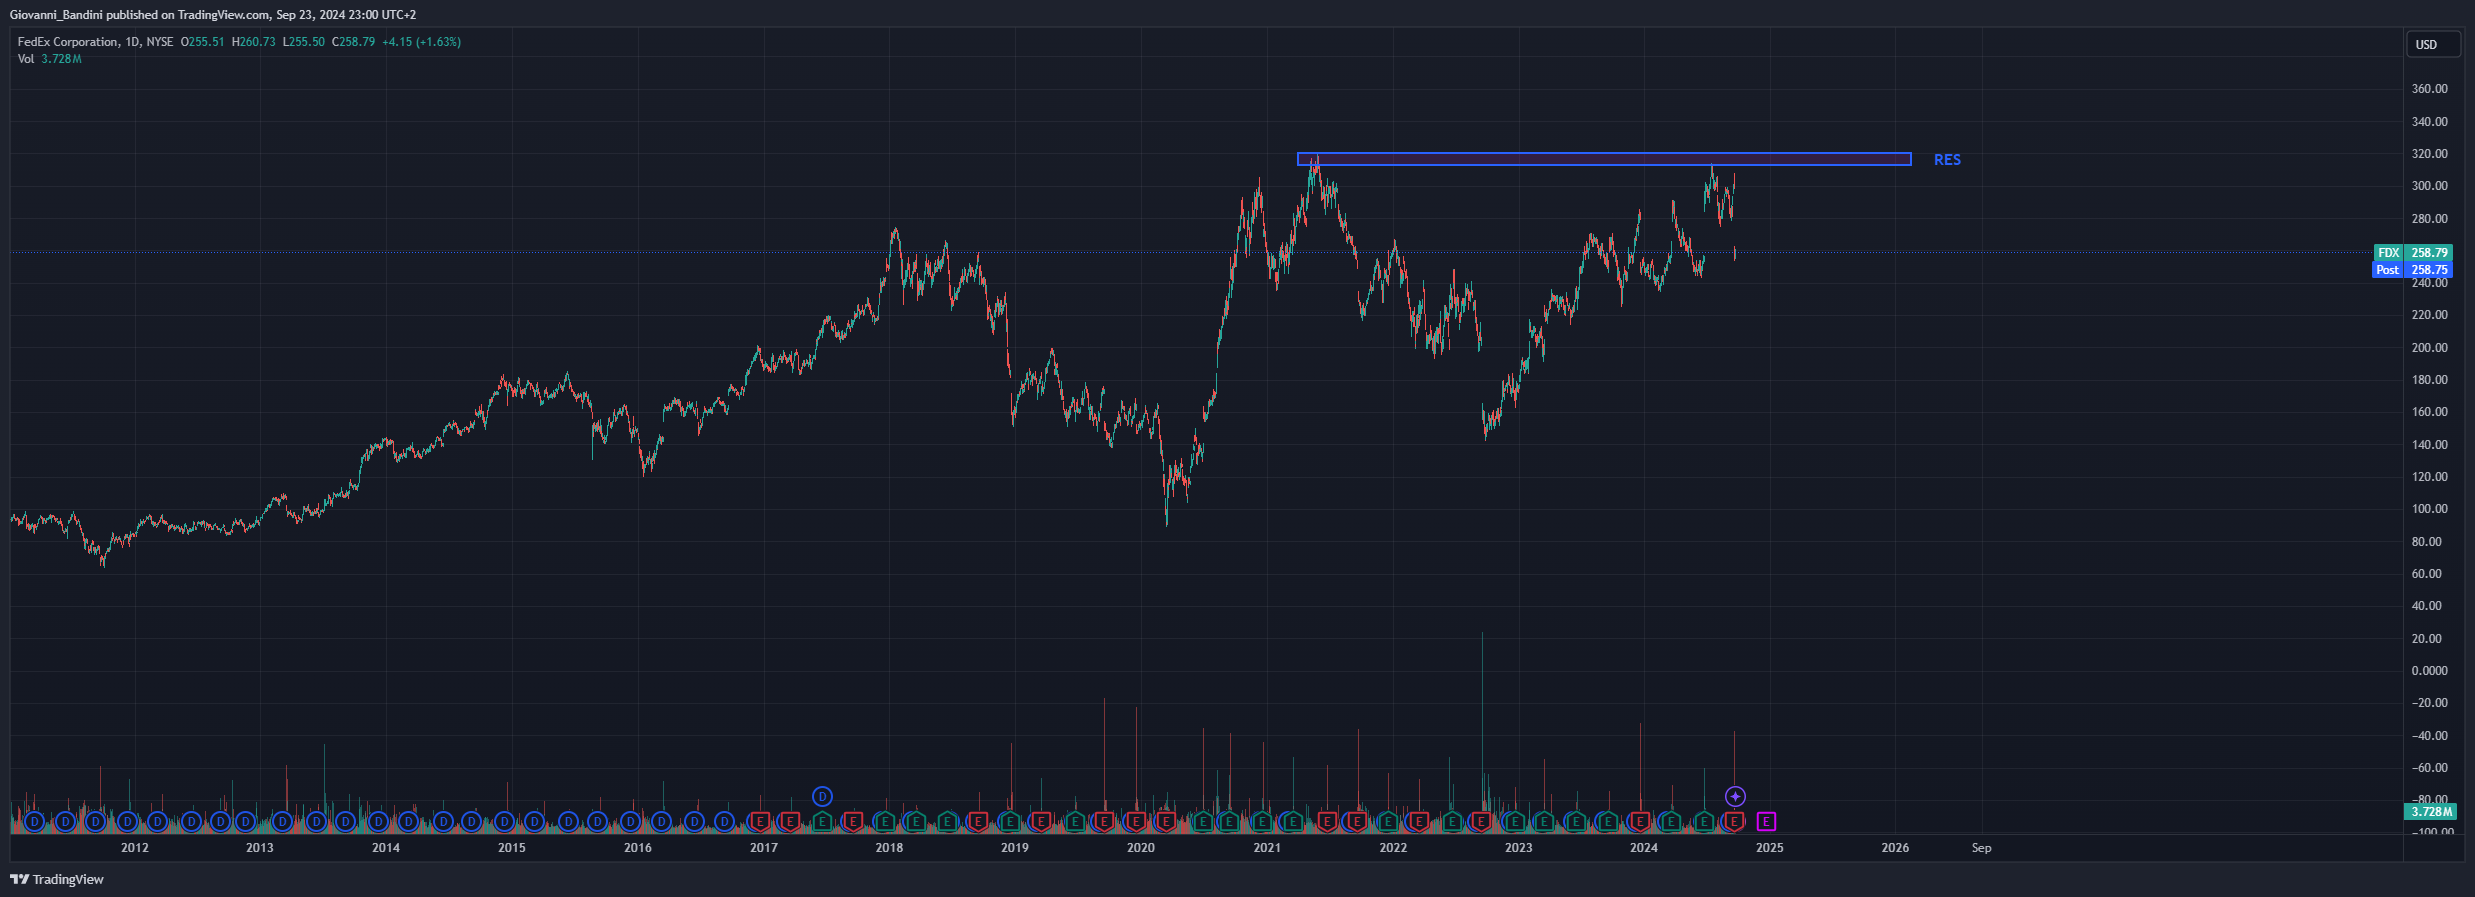Open the USD currency selector
Viewport: 2475px width, 897px height.
click(x=2432, y=45)
